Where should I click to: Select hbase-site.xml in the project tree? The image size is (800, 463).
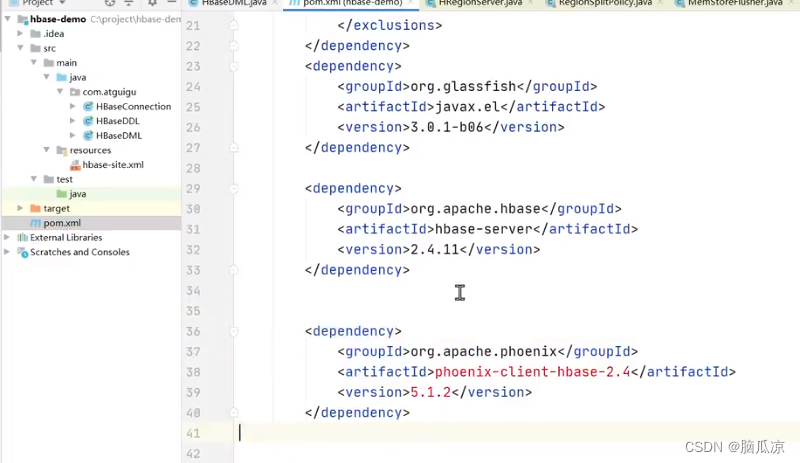[113, 165]
